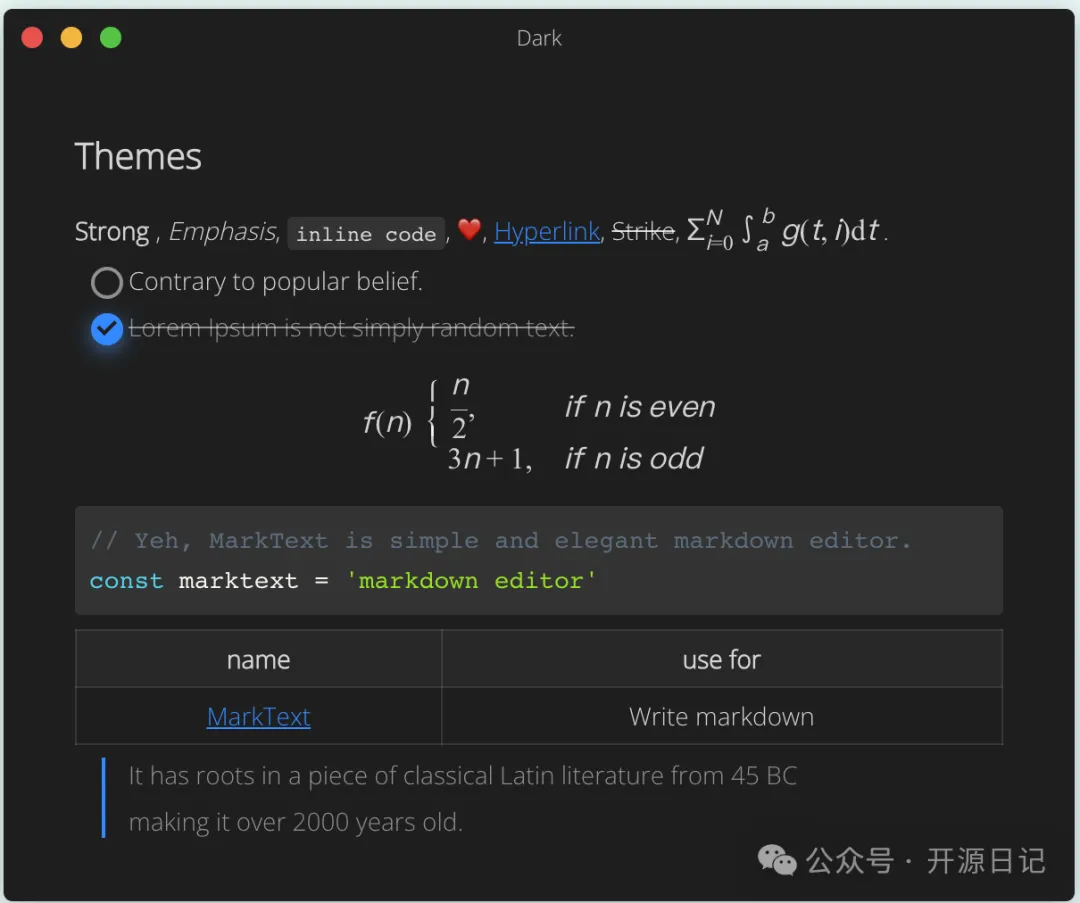
Task: Click the Themes heading
Action: click(x=138, y=157)
